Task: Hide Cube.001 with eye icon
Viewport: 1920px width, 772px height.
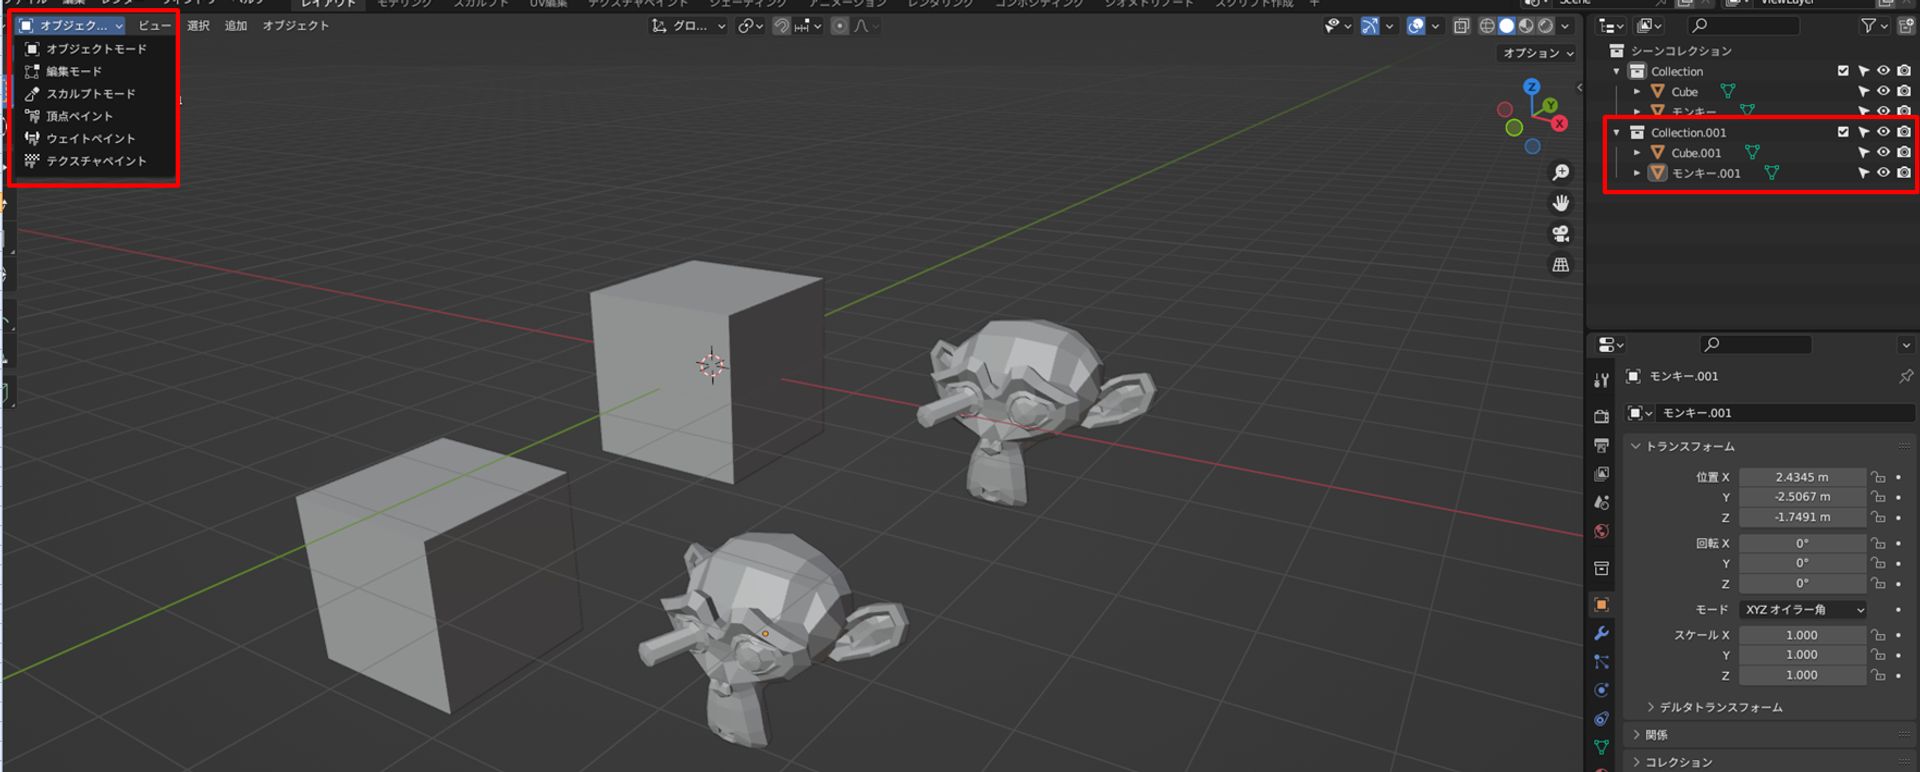Action: (1884, 152)
